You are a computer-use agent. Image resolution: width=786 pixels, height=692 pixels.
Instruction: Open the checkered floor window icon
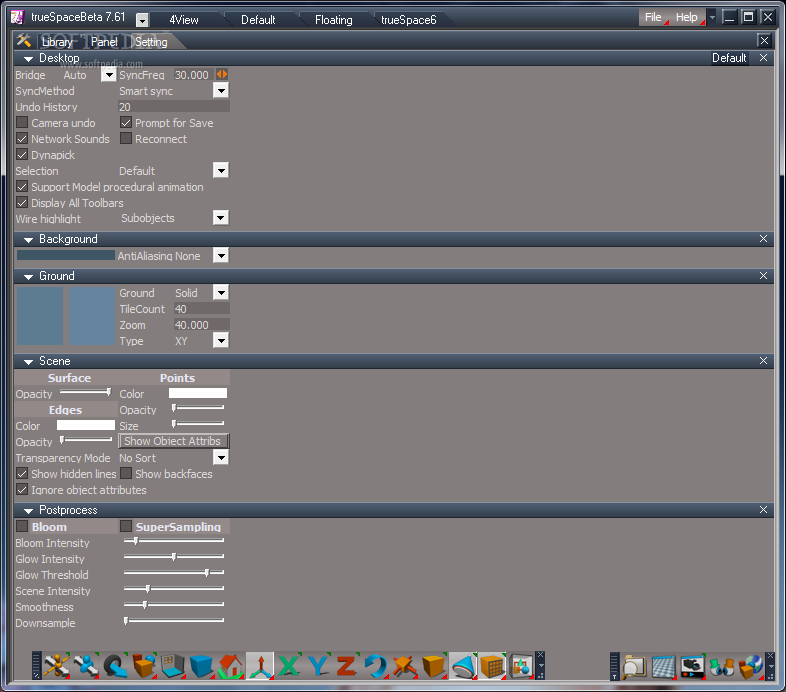pos(664,666)
